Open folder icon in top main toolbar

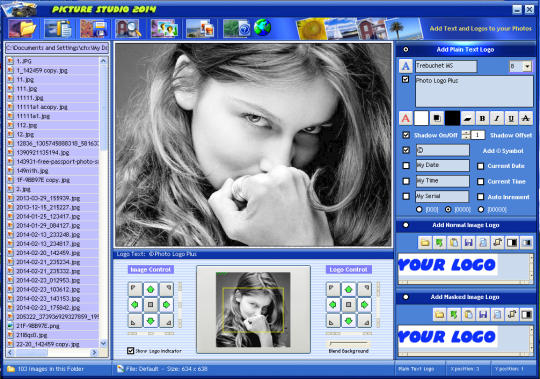(23, 28)
